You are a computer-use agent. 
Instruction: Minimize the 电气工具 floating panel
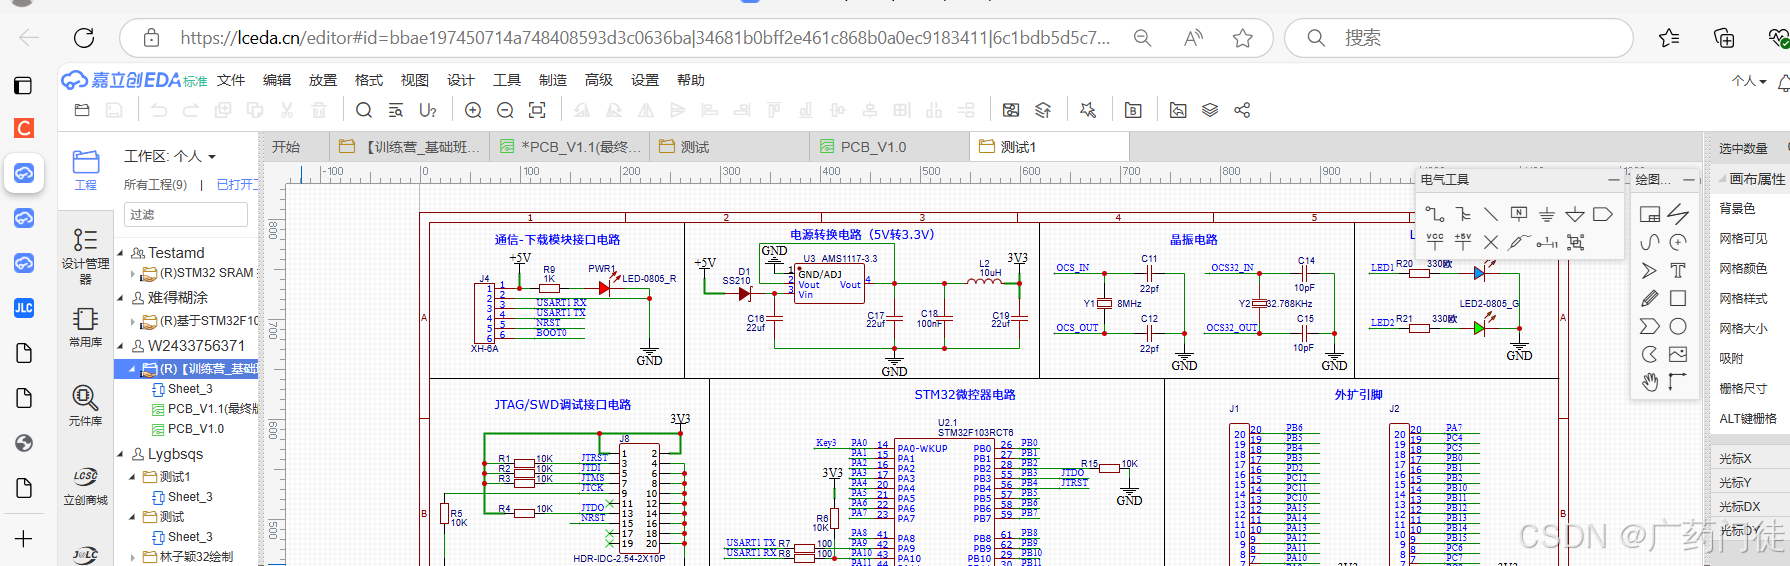(x=1613, y=180)
